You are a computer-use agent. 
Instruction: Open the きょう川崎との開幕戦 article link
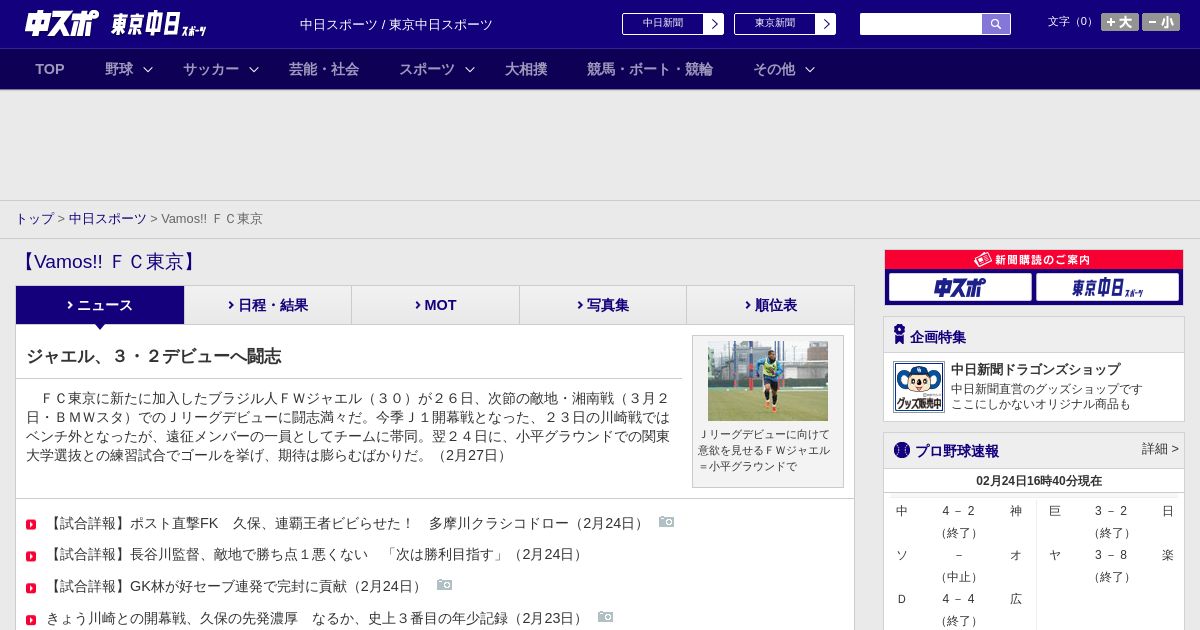316,618
